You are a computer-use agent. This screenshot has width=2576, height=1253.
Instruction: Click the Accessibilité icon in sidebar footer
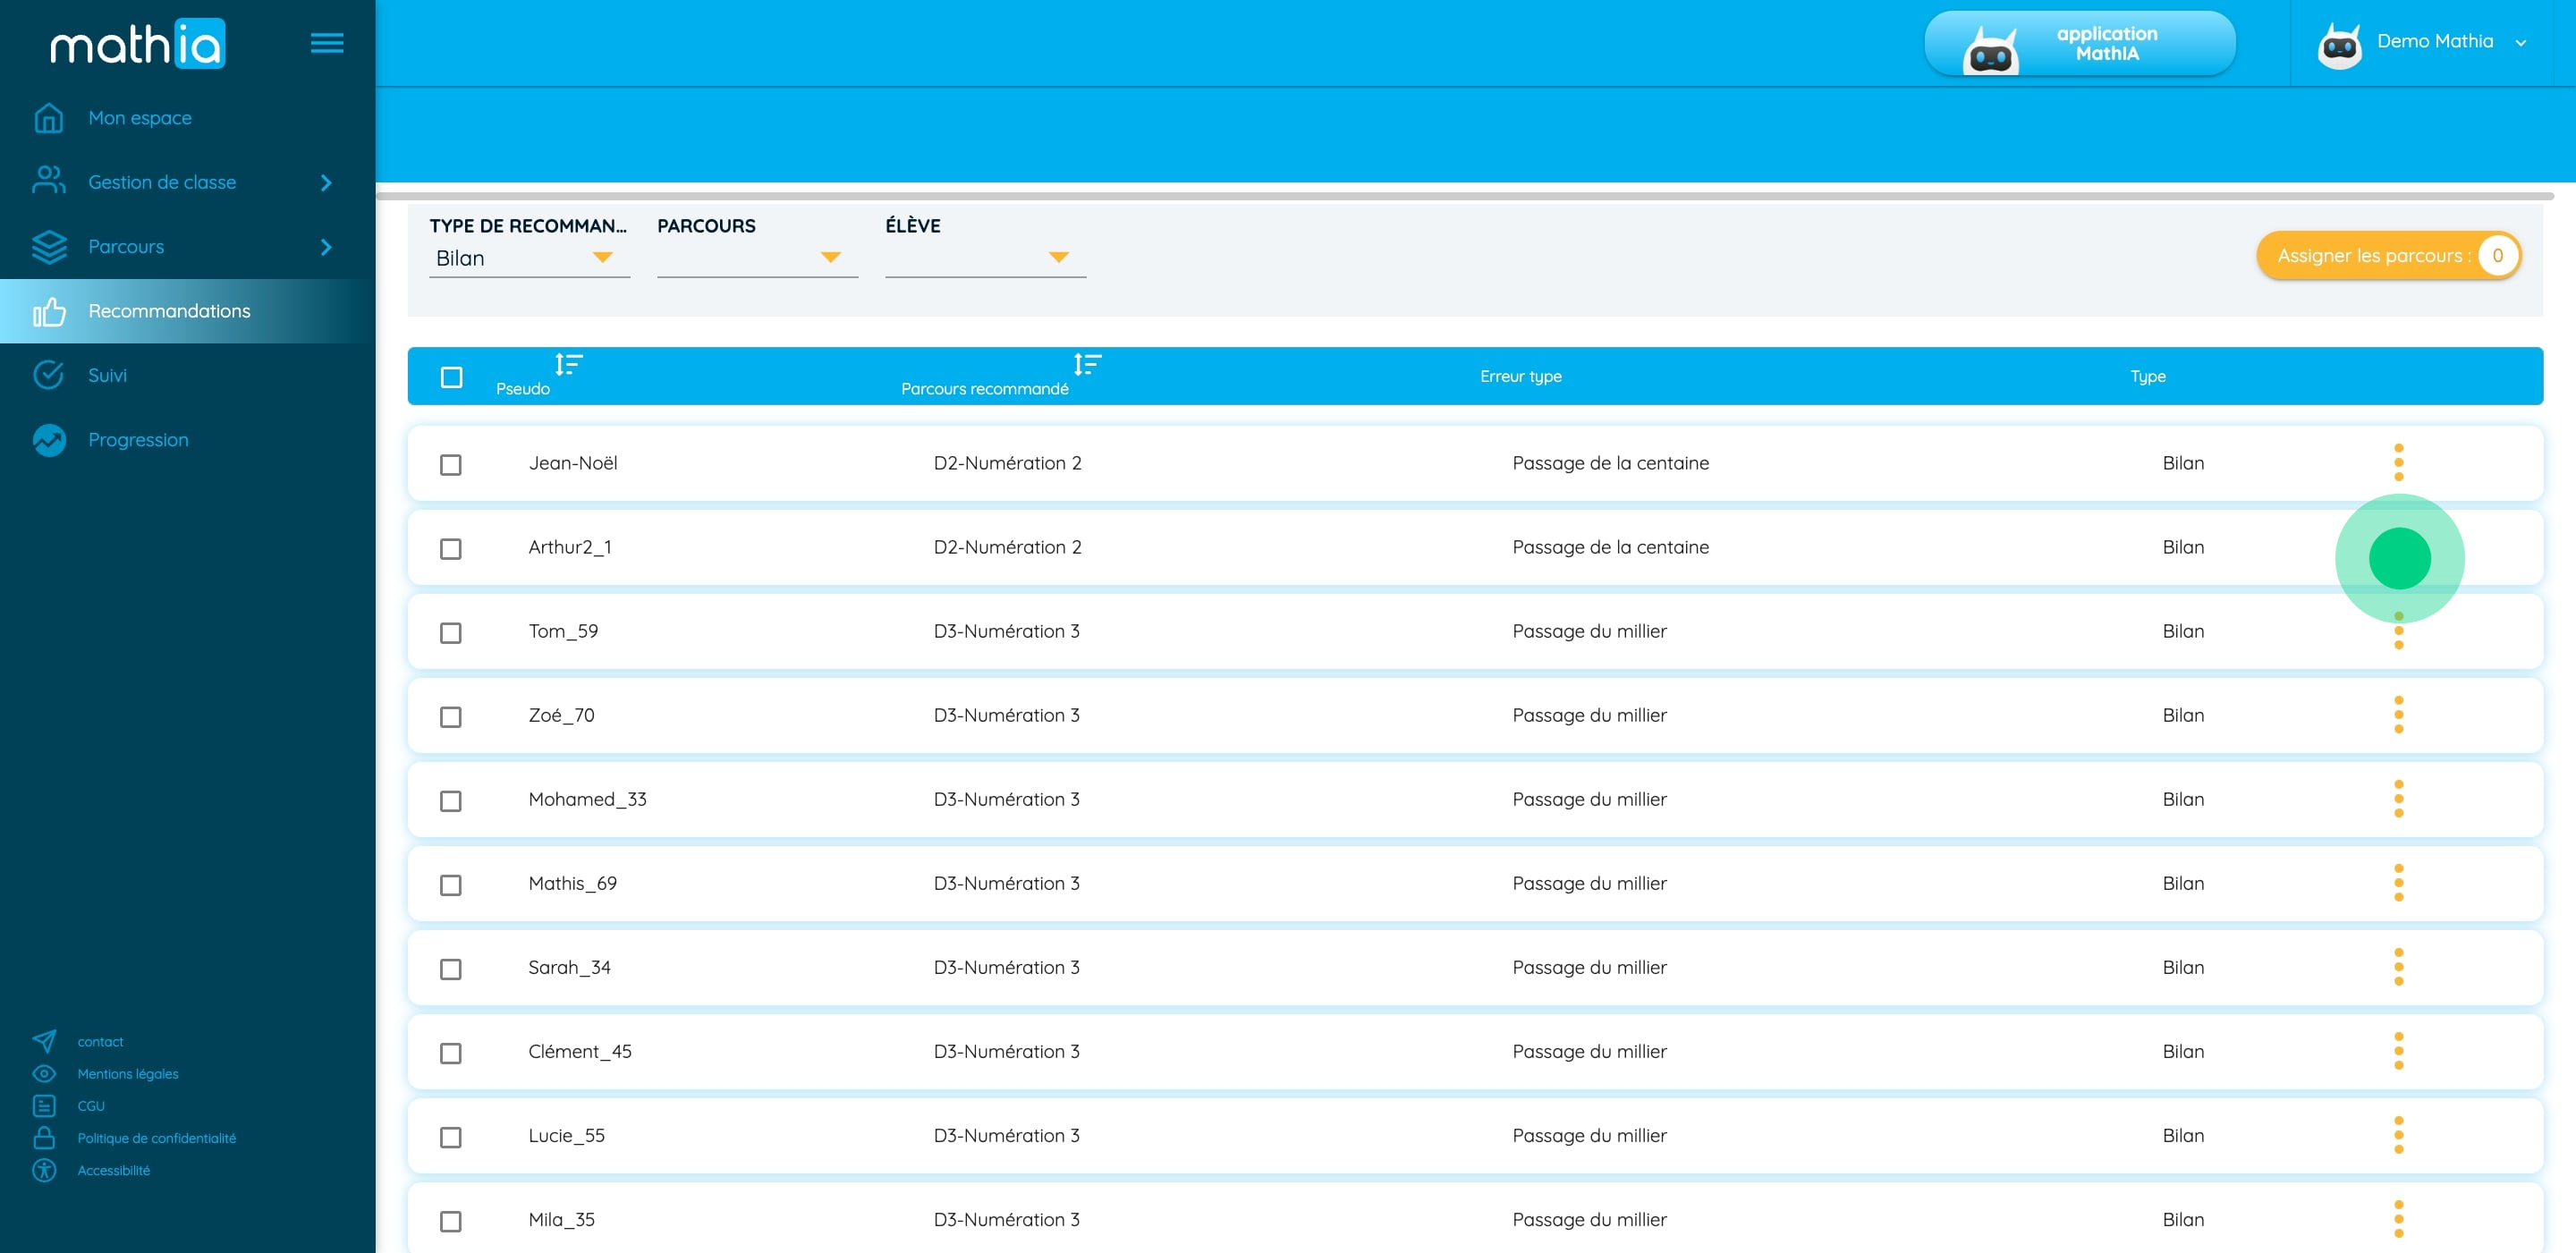coord(44,1169)
